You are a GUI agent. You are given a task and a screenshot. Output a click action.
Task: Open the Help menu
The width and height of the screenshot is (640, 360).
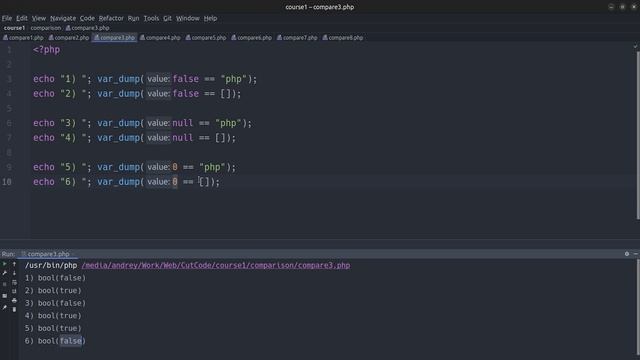pyautogui.click(x=210, y=18)
